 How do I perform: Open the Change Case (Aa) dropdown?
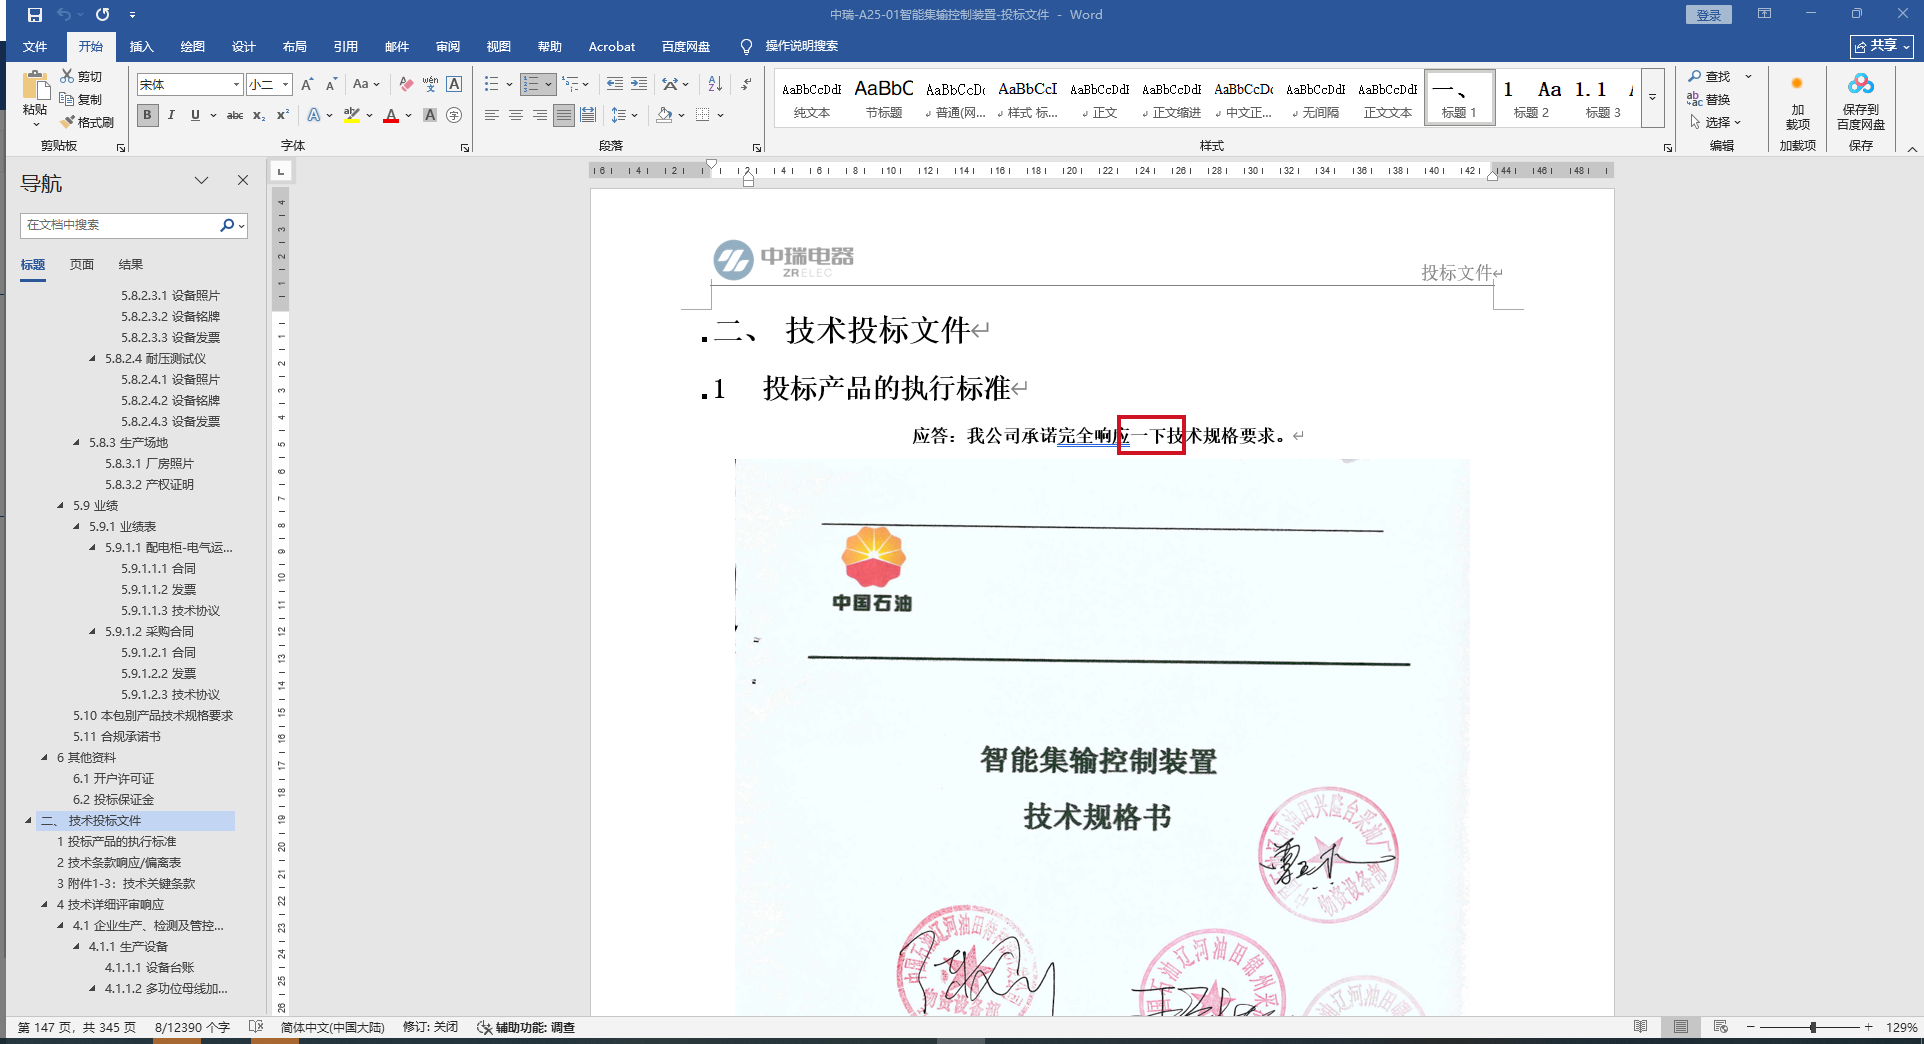[x=366, y=85]
